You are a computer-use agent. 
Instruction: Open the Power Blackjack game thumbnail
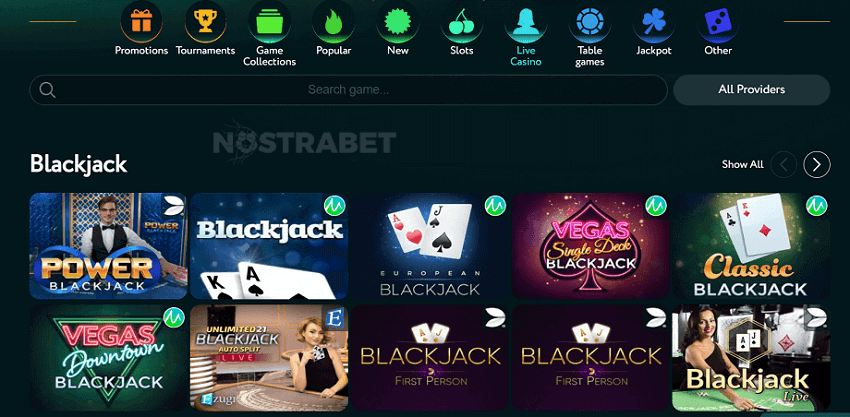pyautogui.click(x=108, y=246)
